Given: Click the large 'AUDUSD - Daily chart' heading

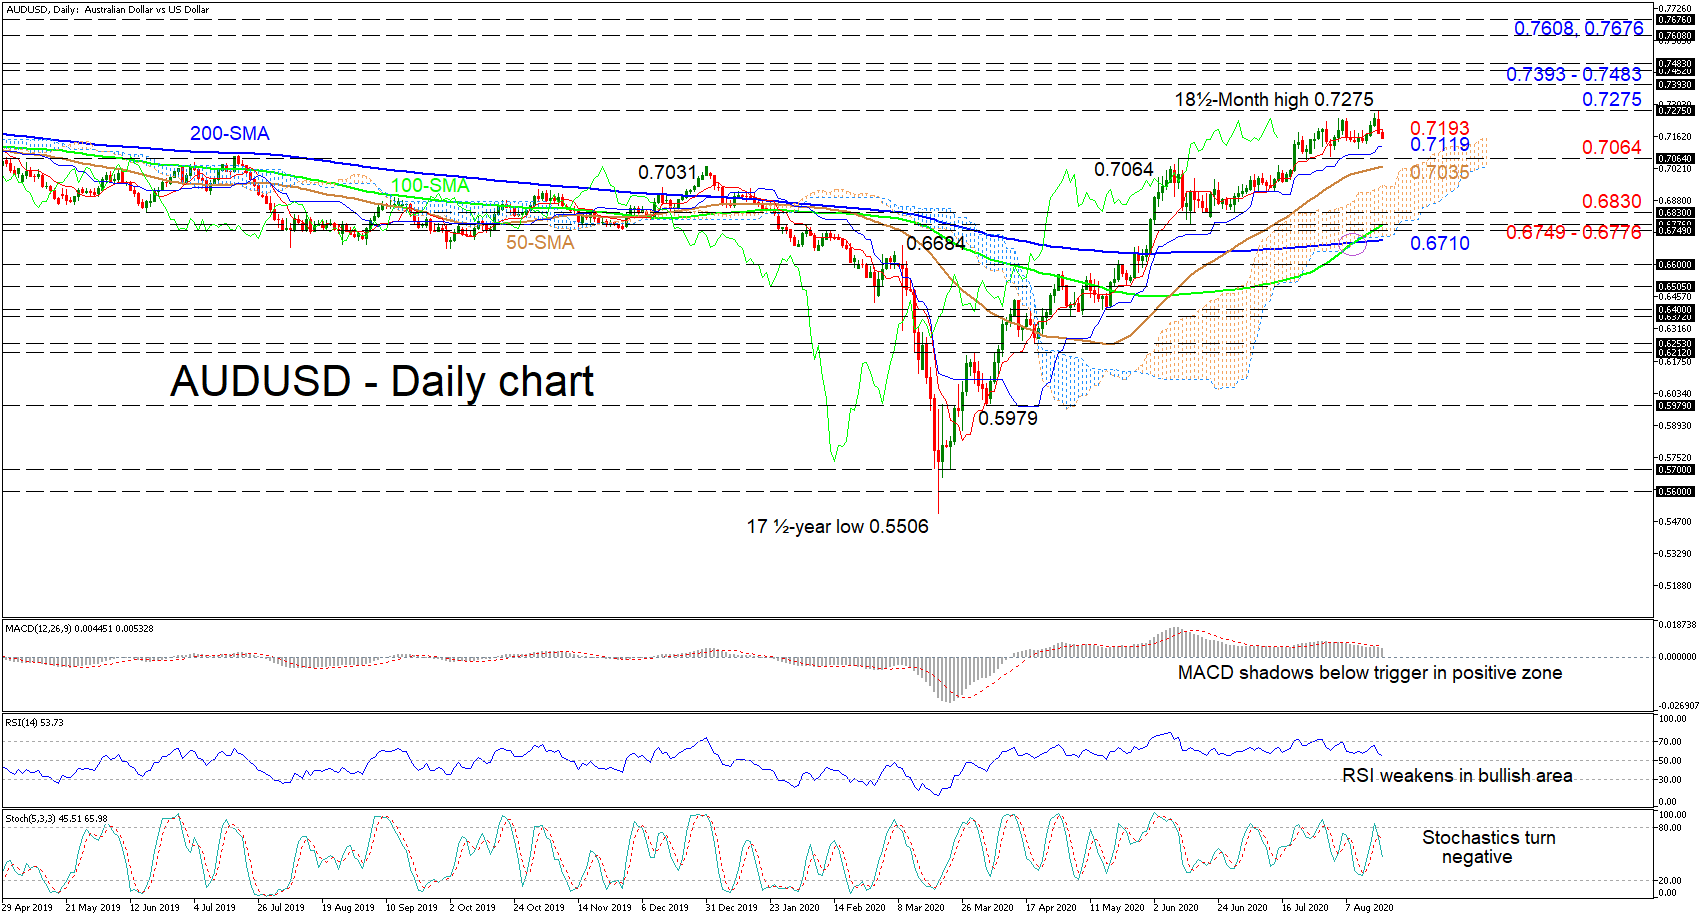Looking at the screenshot, I should point(382,381).
